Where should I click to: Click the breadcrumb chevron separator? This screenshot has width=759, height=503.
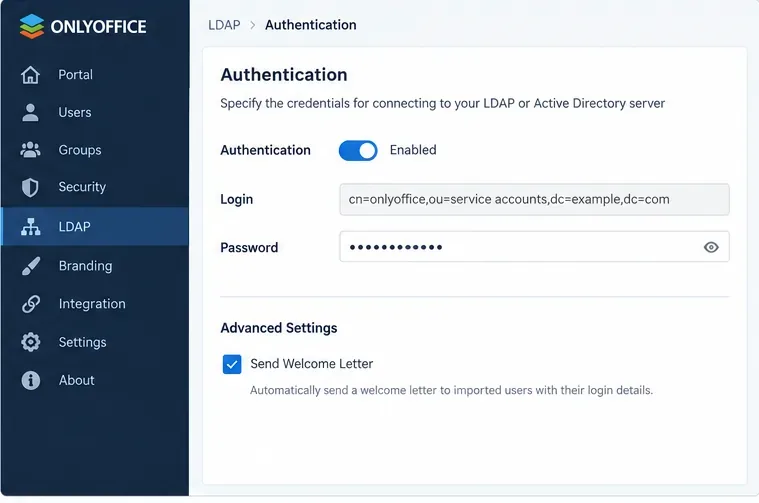tap(253, 25)
